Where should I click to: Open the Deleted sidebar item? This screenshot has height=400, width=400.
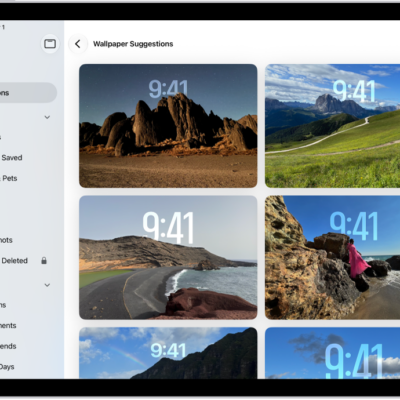(x=14, y=261)
